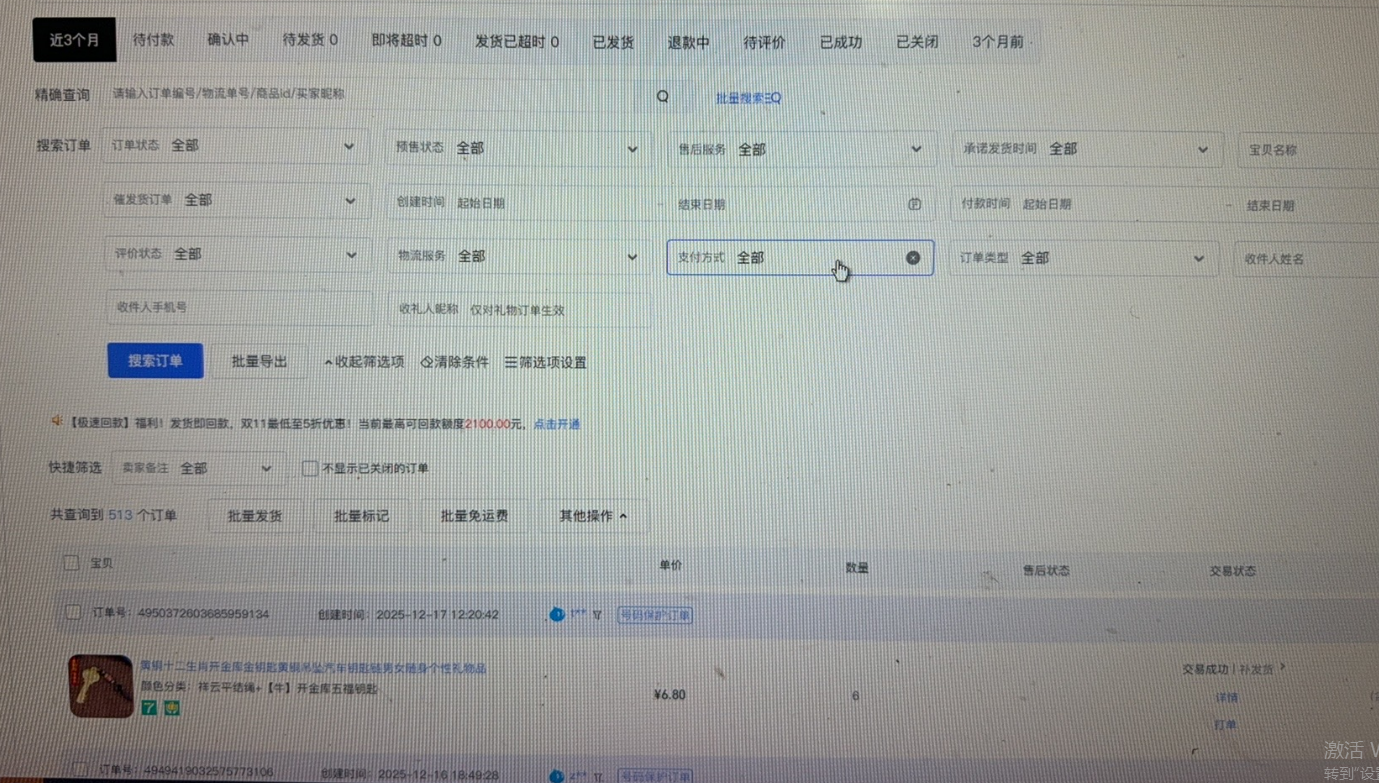The image size is (1379, 783).
Task: Open the 催发货订单 dropdown
Action: 237,200
